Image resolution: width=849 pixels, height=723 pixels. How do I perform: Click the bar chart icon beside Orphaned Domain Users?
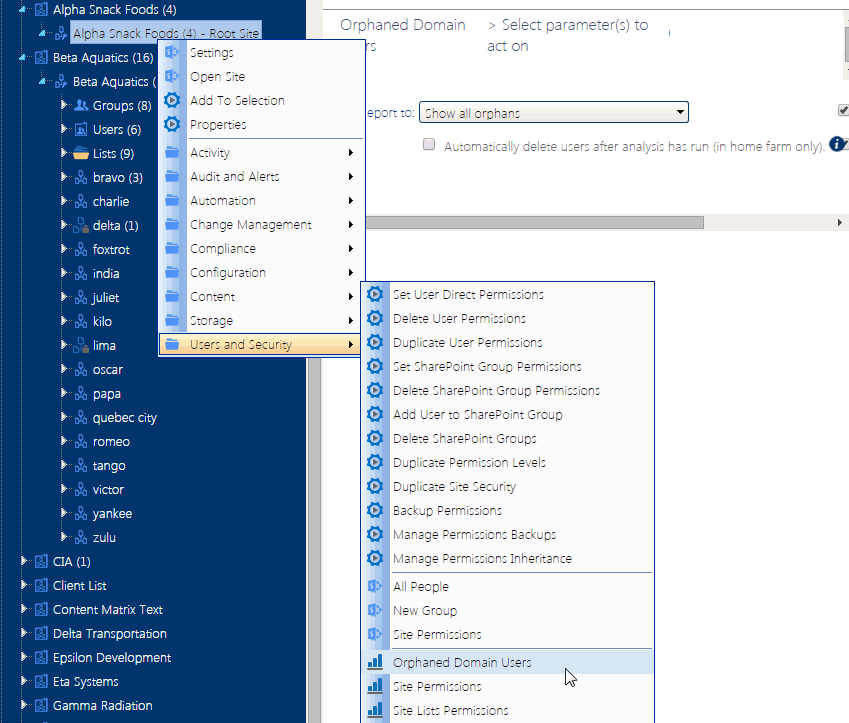click(375, 663)
